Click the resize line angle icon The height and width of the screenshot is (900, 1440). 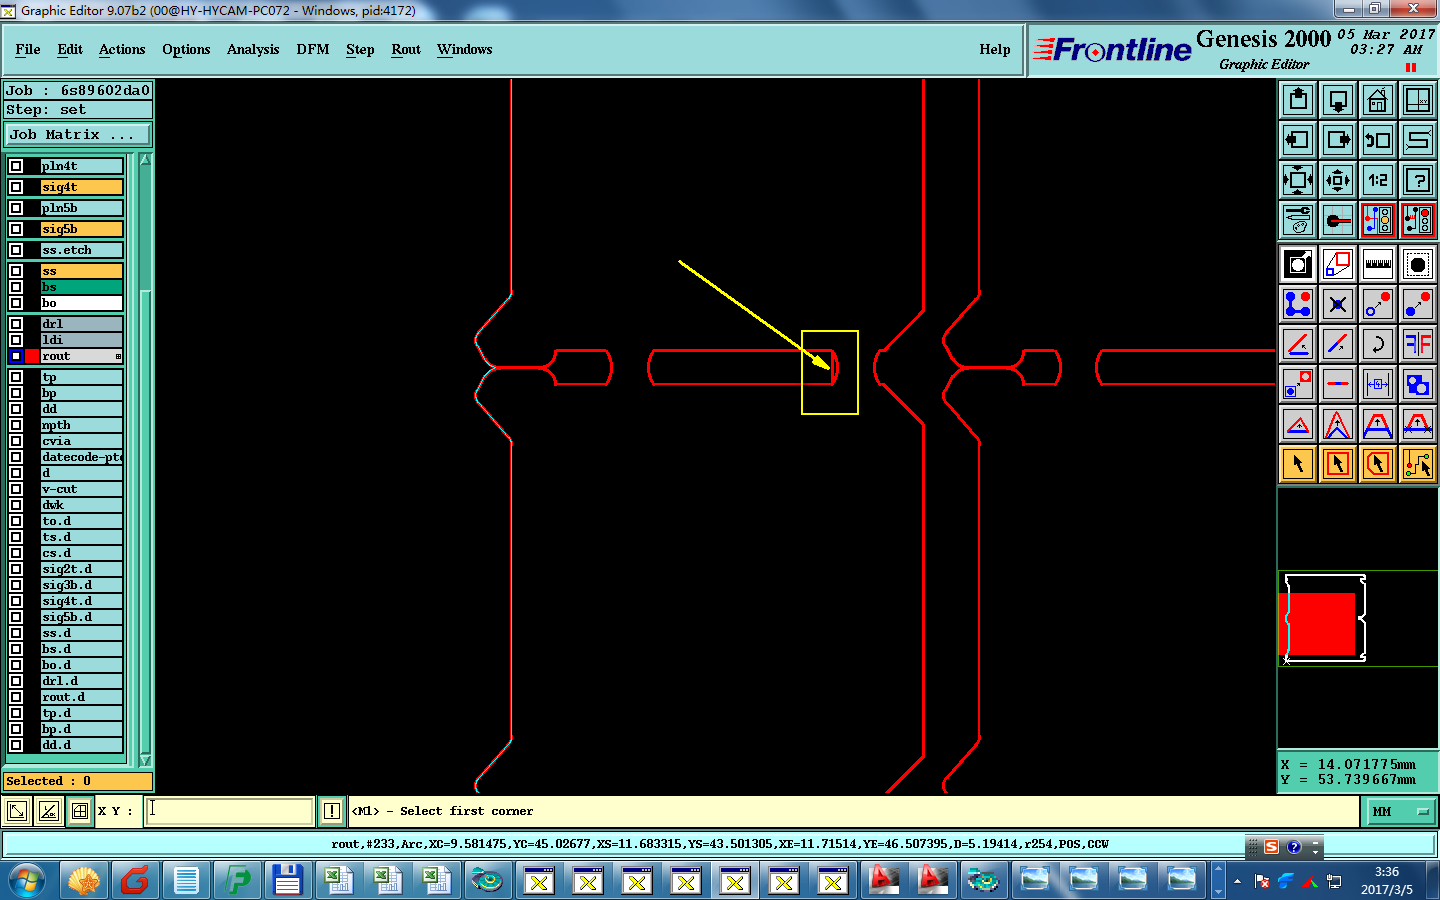pyautogui.click(x=1298, y=344)
